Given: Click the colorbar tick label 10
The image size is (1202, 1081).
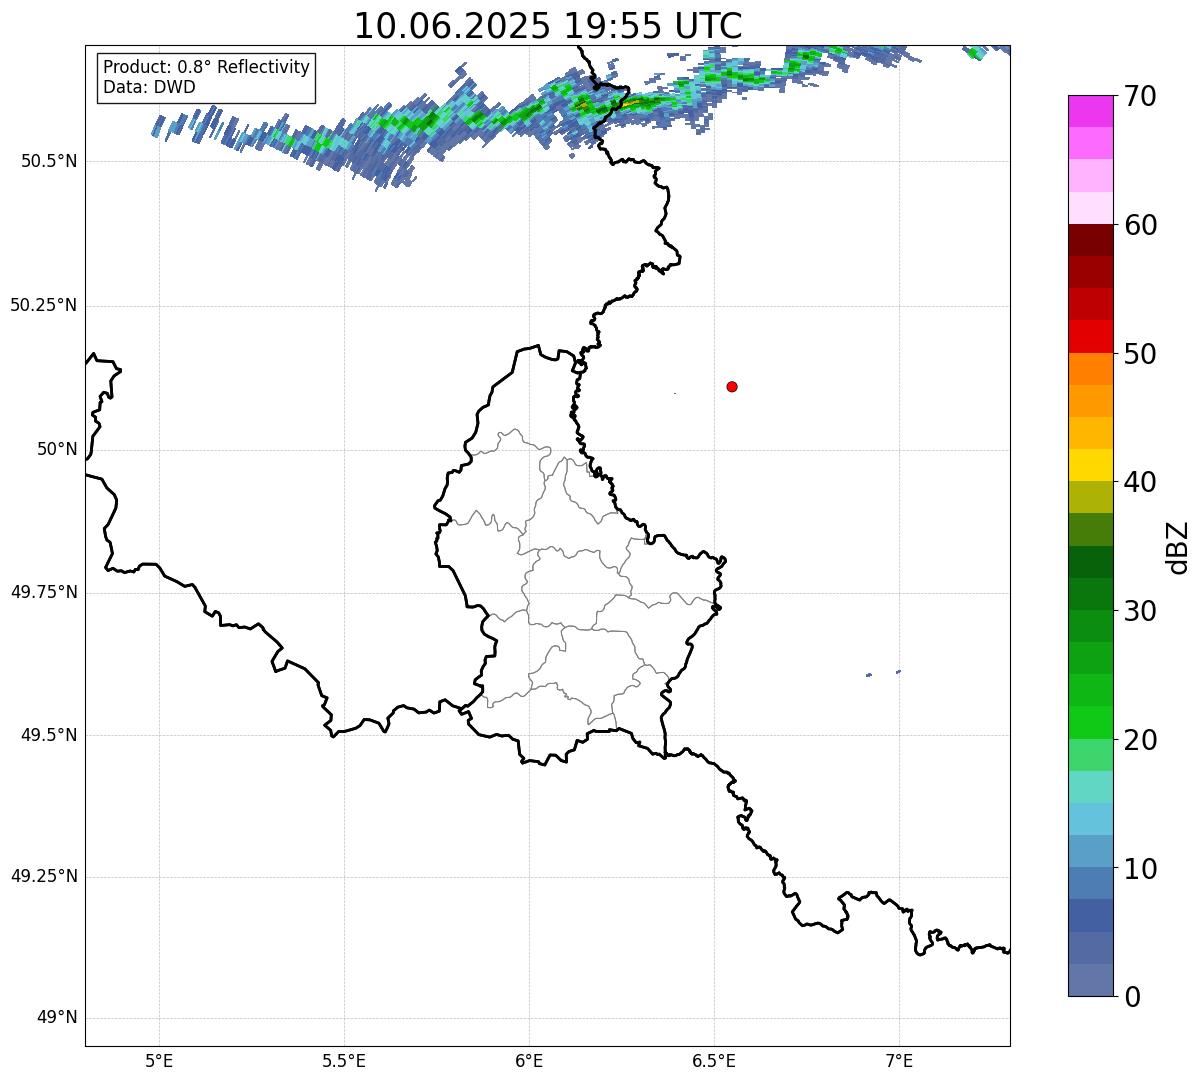Looking at the screenshot, I should [x=1141, y=868].
